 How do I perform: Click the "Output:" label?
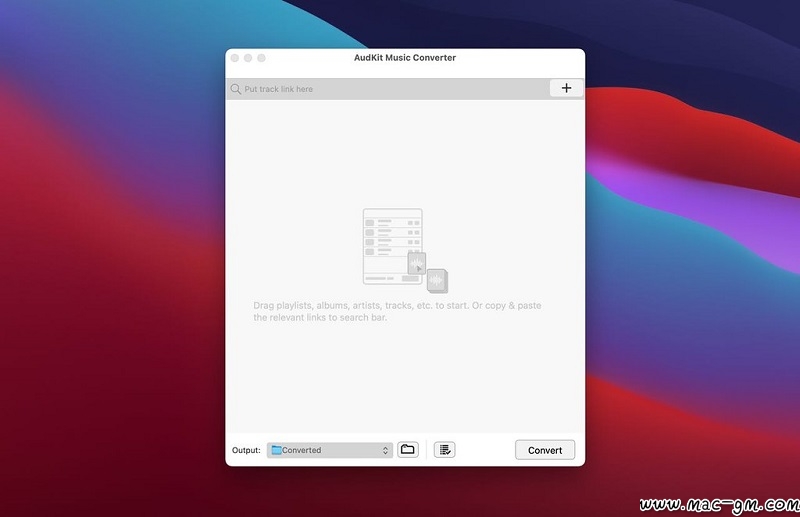[x=246, y=450]
